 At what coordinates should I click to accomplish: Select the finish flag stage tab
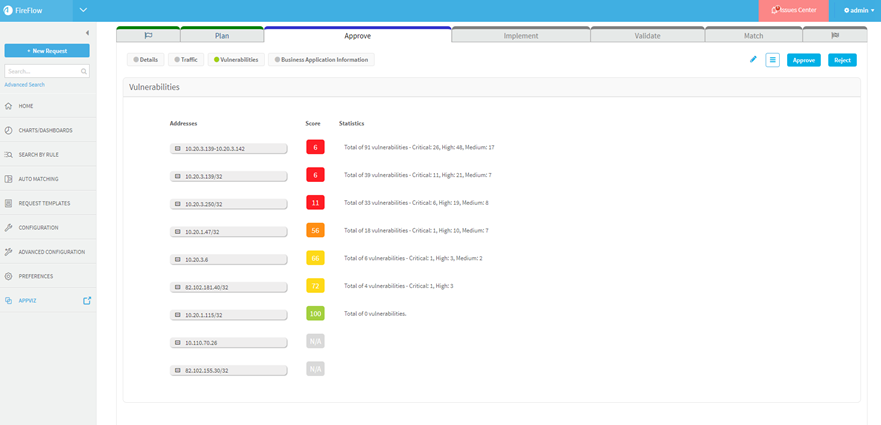(835, 35)
